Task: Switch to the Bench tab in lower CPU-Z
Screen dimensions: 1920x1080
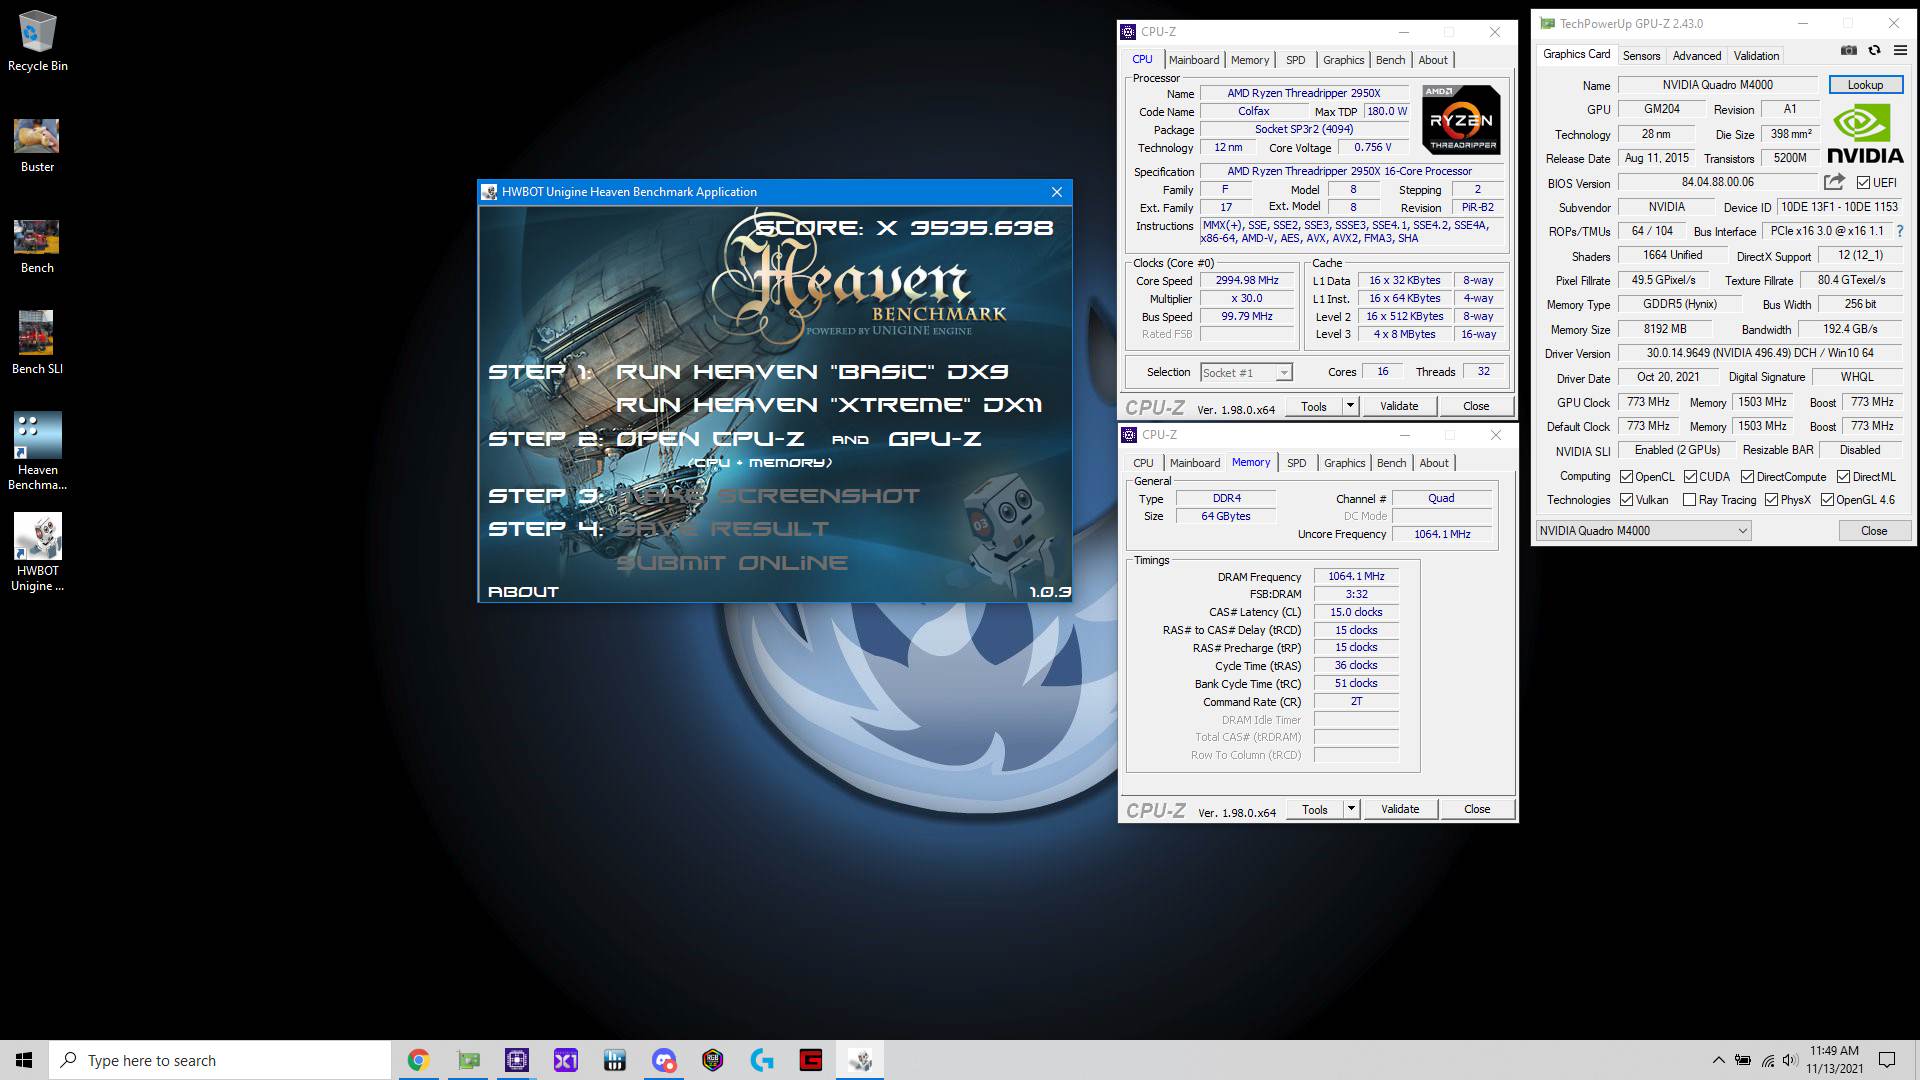Action: 1391,463
